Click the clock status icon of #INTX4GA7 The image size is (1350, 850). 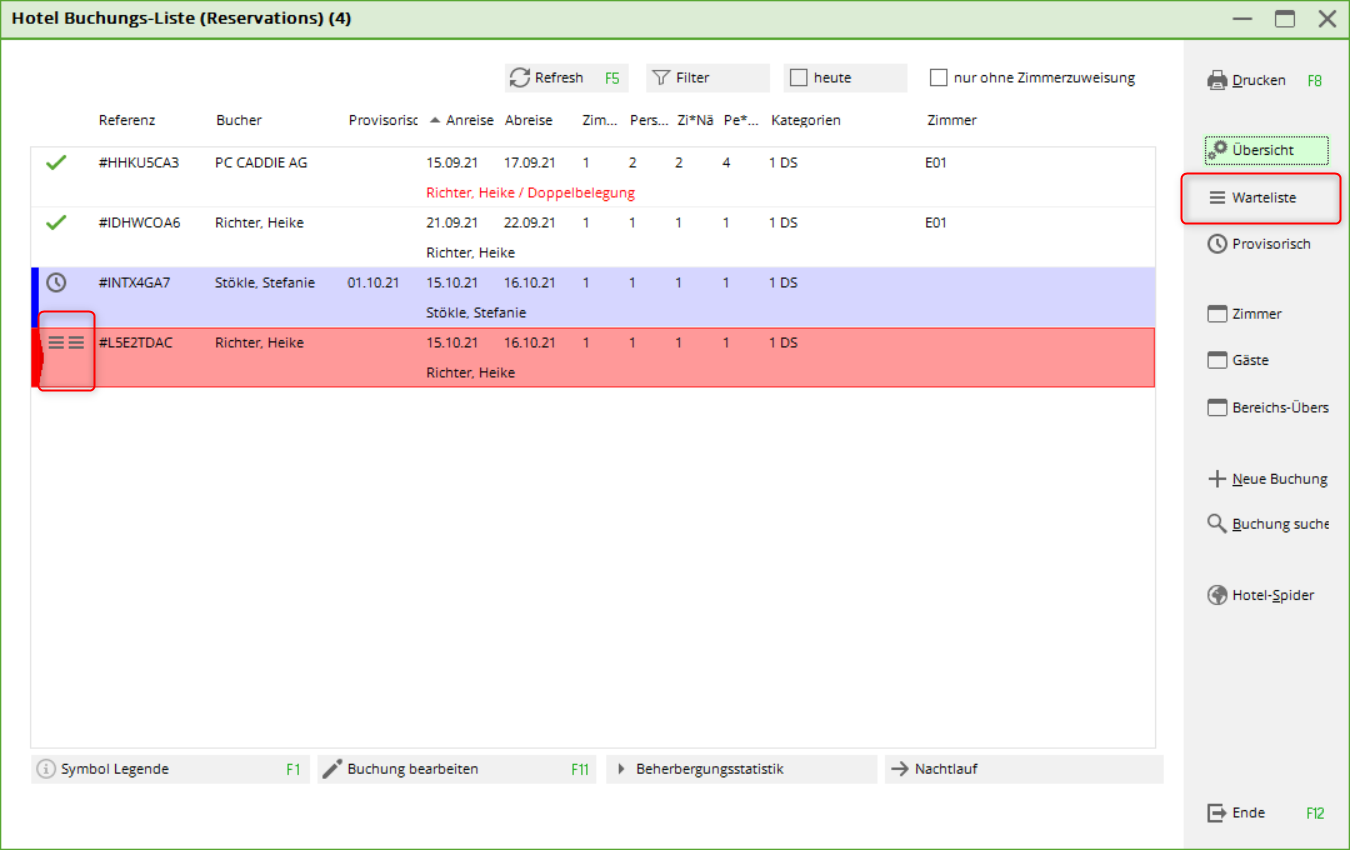point(56,283)
